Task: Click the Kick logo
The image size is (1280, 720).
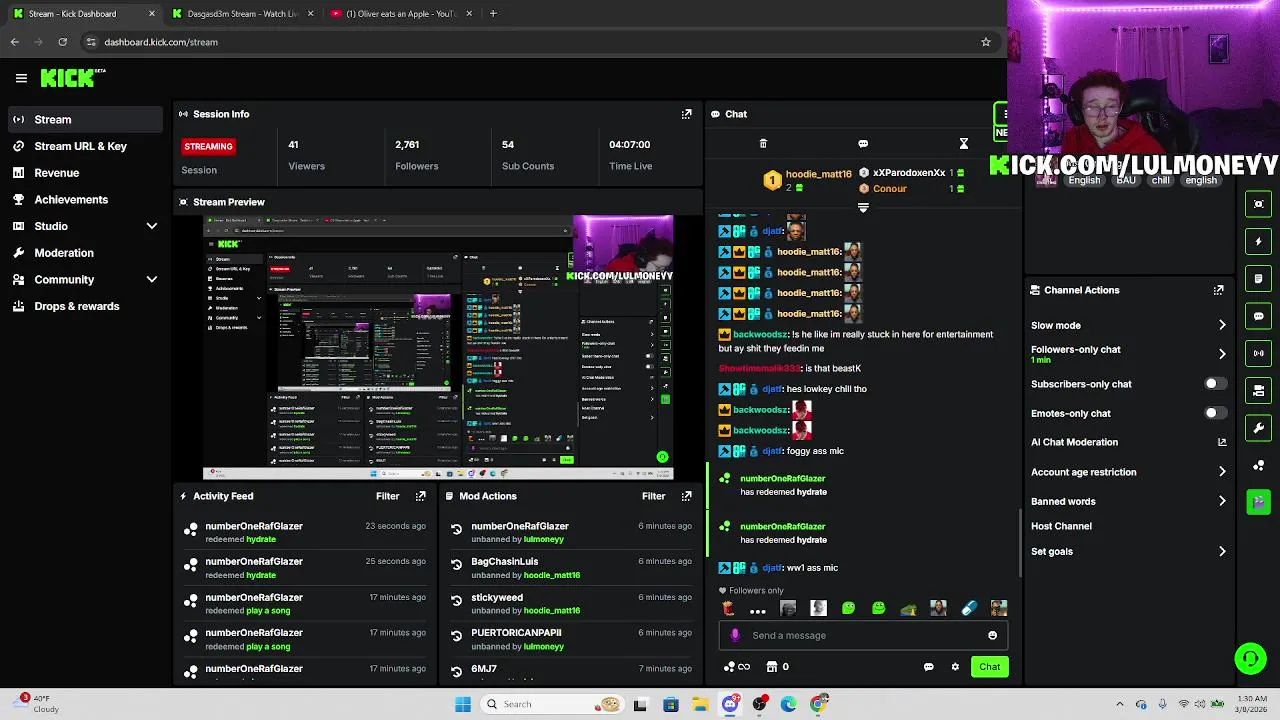Action: (73, 78)
